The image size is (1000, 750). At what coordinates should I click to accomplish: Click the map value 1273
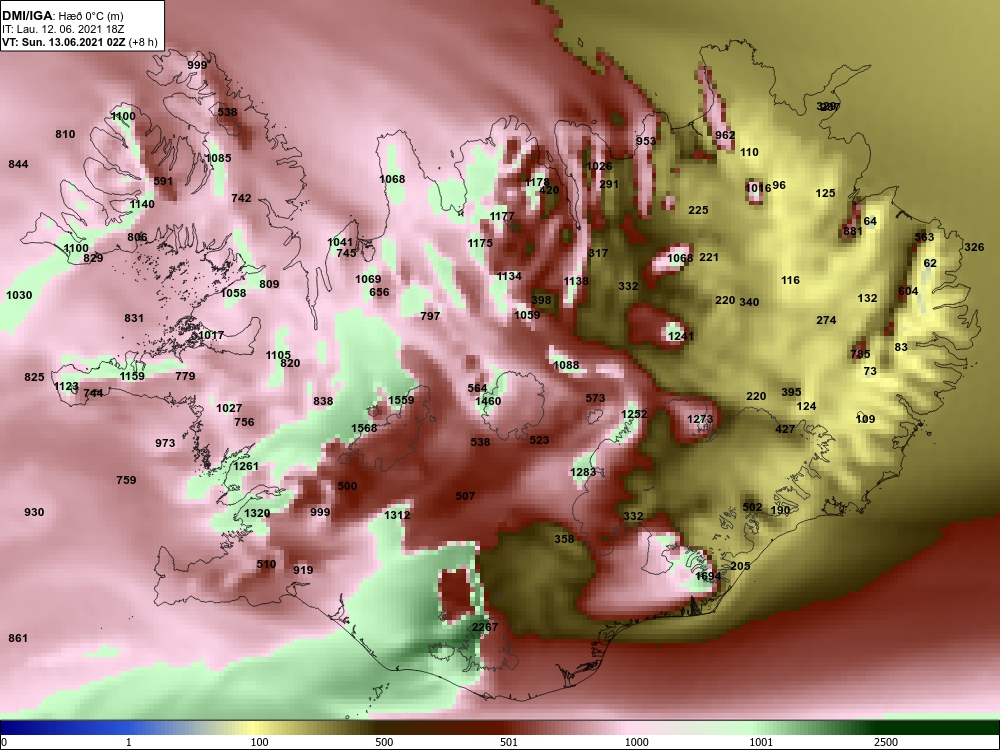click(x=700, y=419)
